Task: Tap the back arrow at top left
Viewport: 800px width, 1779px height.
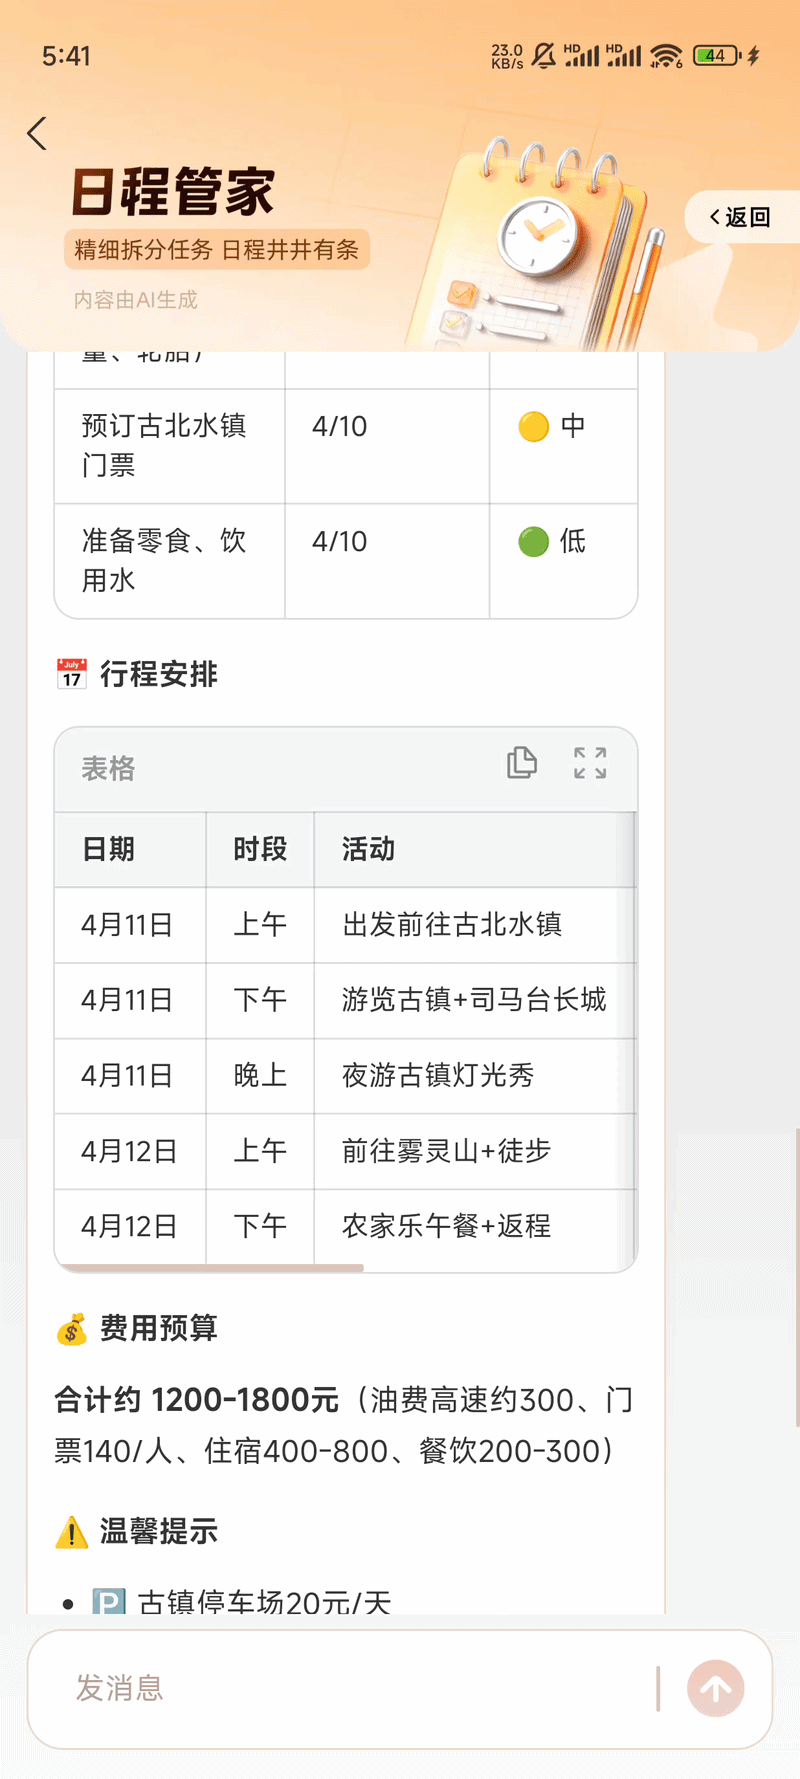Action: tap(36, 133)
